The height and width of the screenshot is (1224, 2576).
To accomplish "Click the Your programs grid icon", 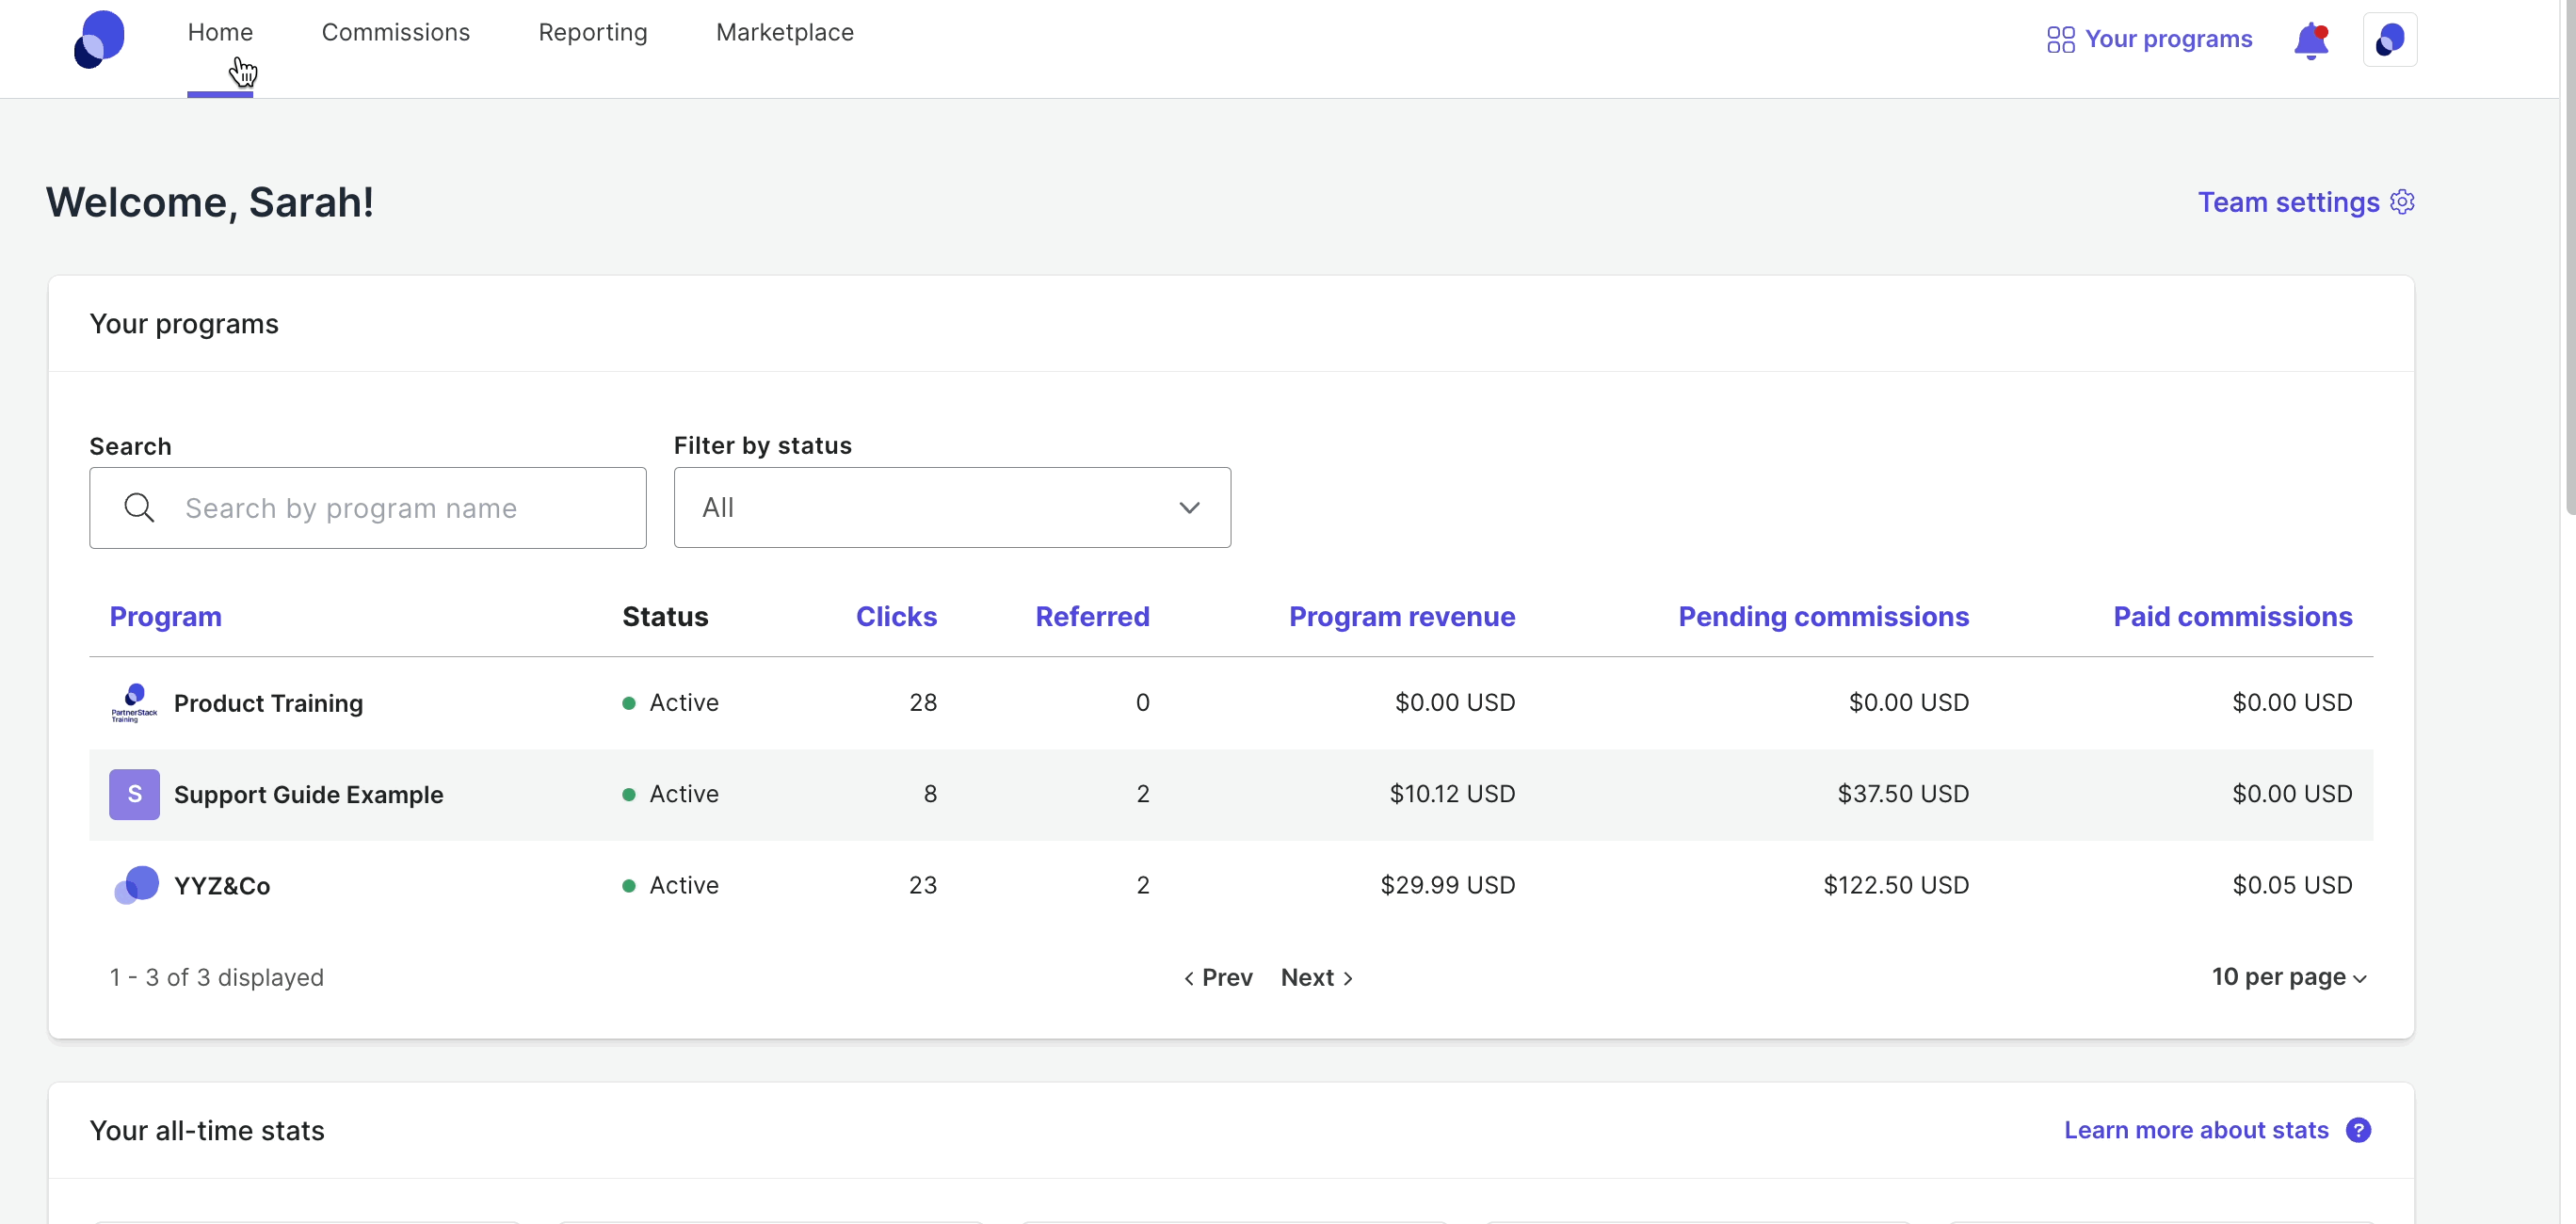I will (x=2061, y=39).
